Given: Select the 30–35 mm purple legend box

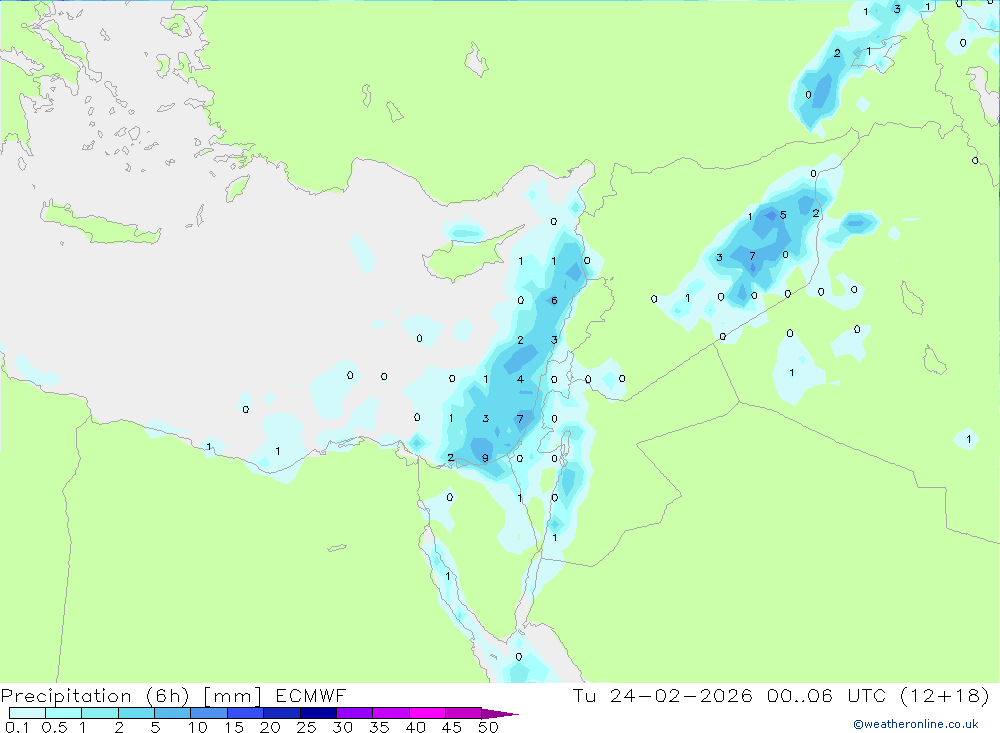Looking at the screenshot, I should (x=355, y=713).
